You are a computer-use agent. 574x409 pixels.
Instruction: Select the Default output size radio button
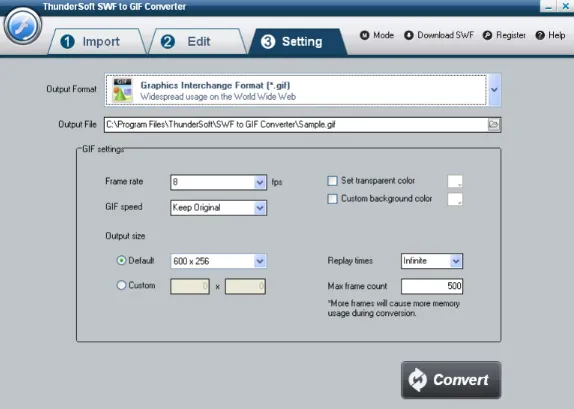[x=121, y=260]
